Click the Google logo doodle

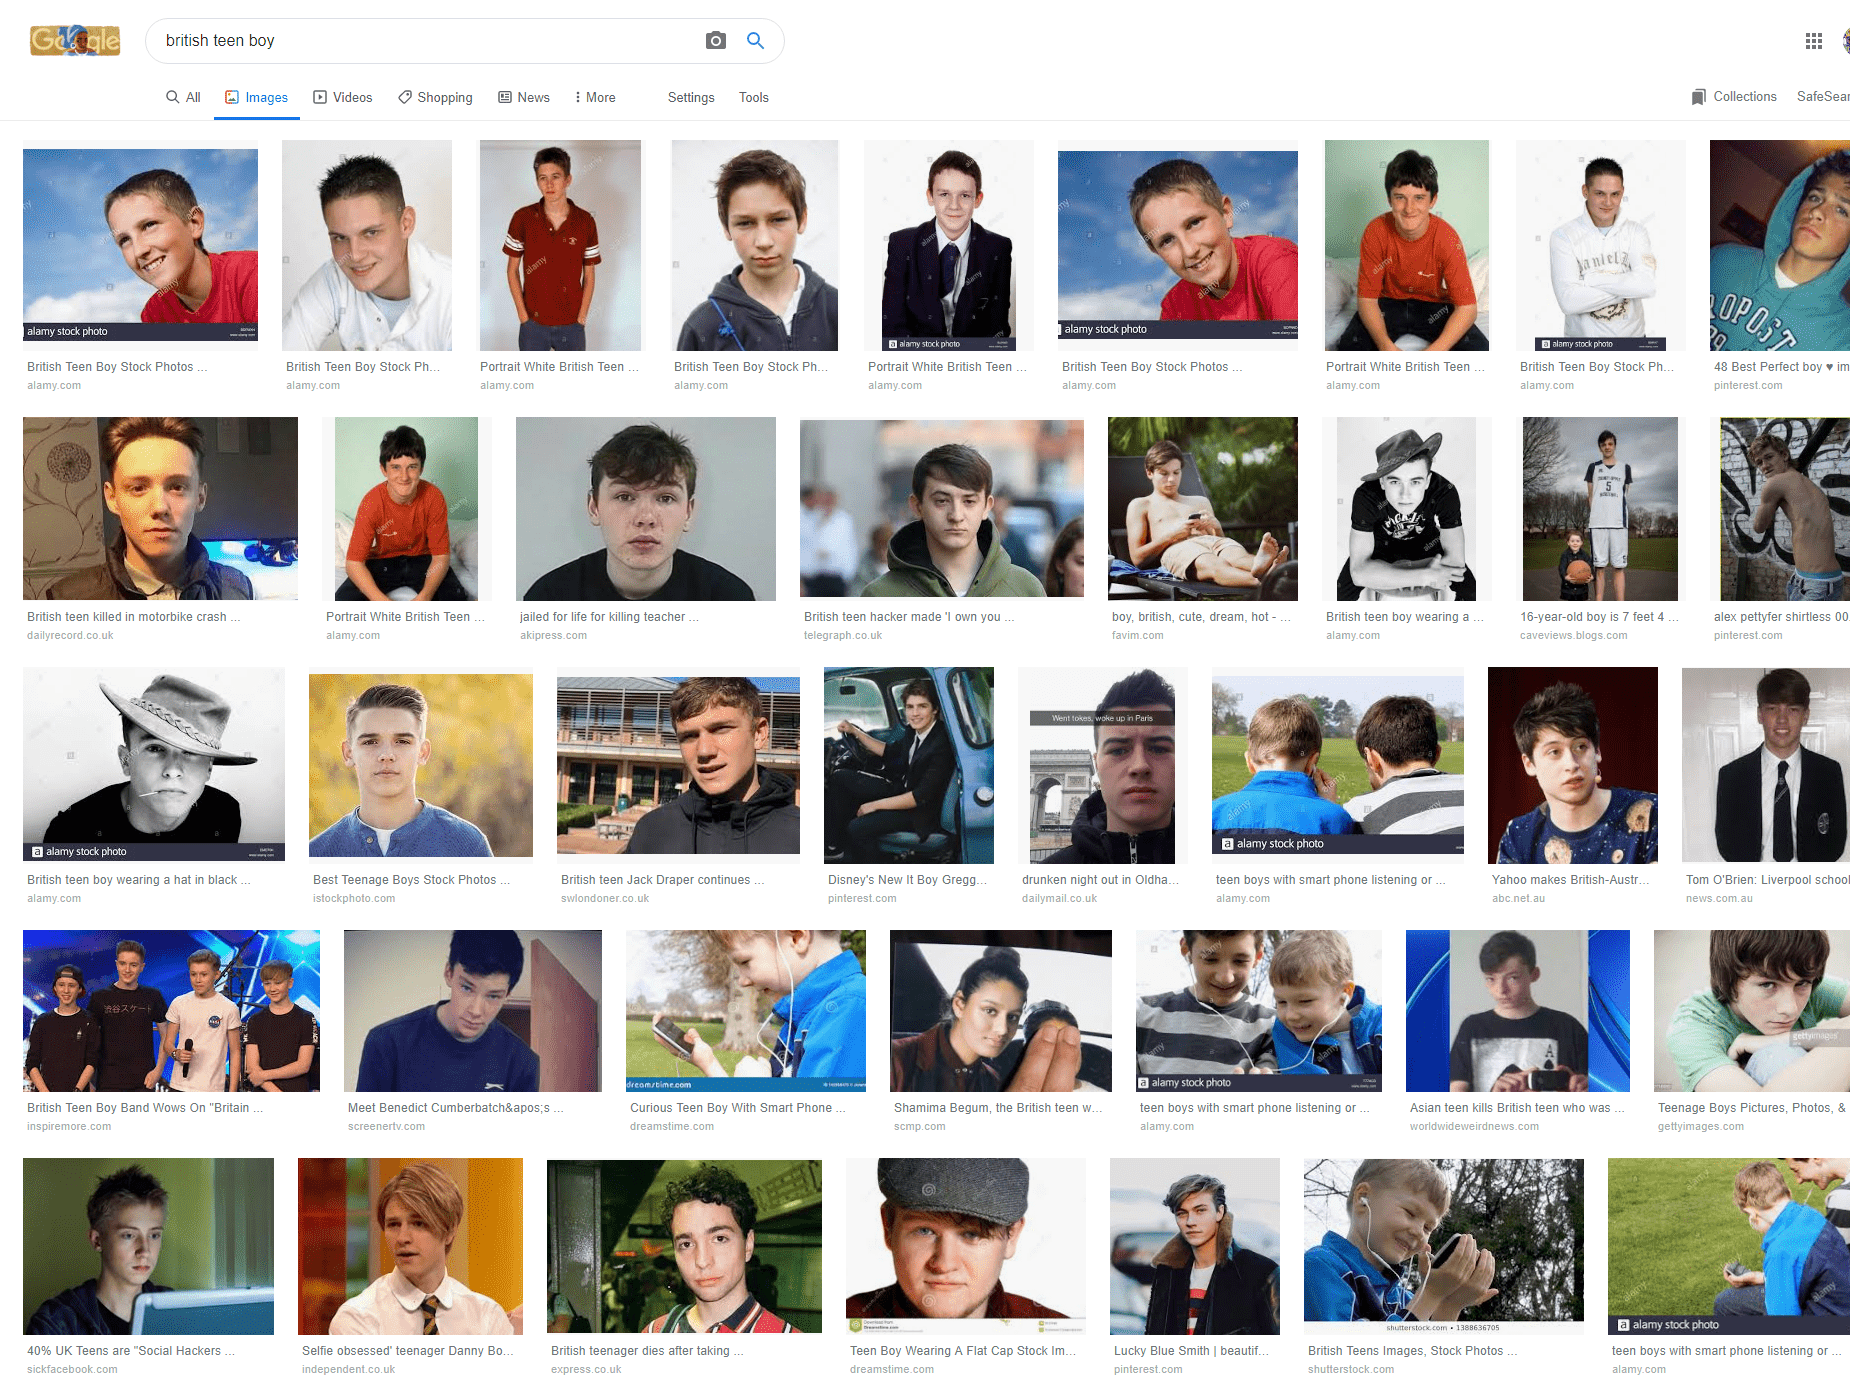click(75, 41)
